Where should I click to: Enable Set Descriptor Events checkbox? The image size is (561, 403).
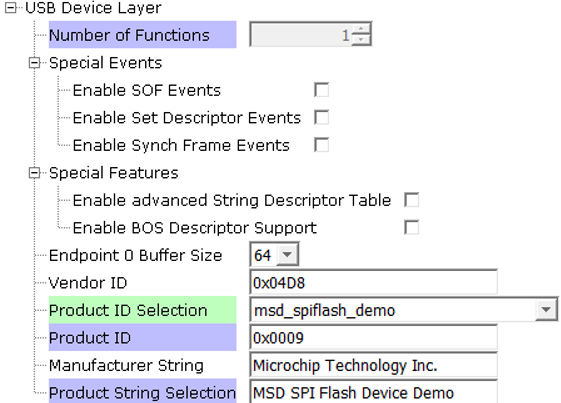click(321, 117)
